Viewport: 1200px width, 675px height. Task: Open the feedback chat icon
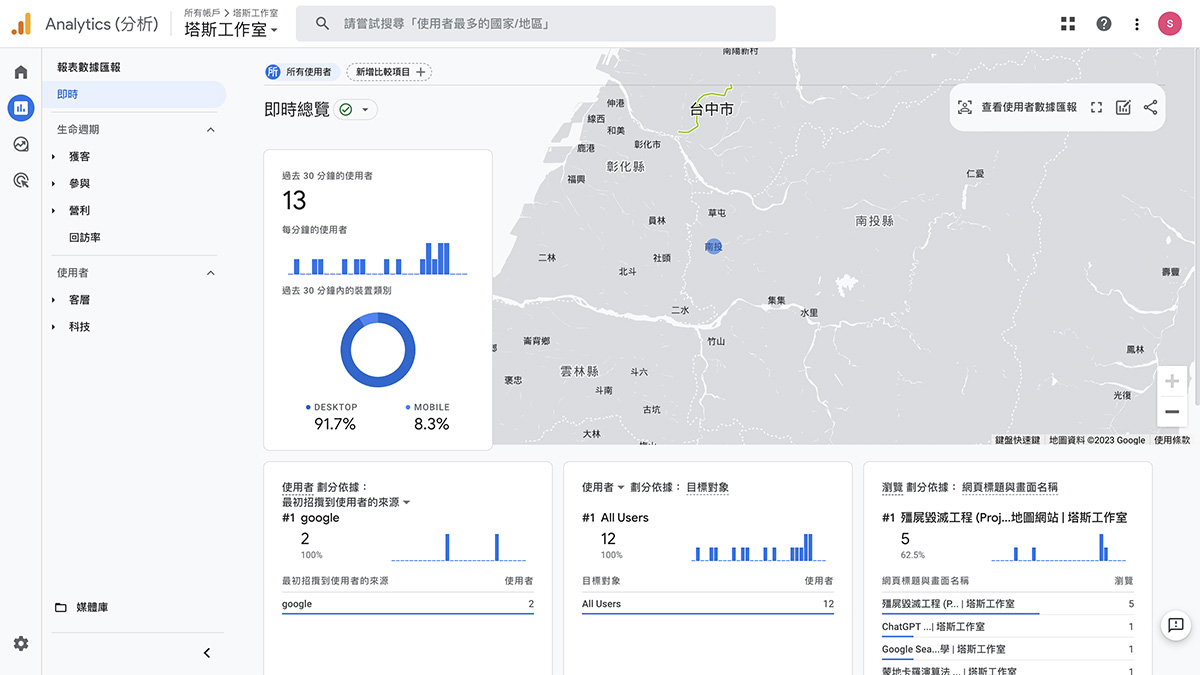[1176, 625]
